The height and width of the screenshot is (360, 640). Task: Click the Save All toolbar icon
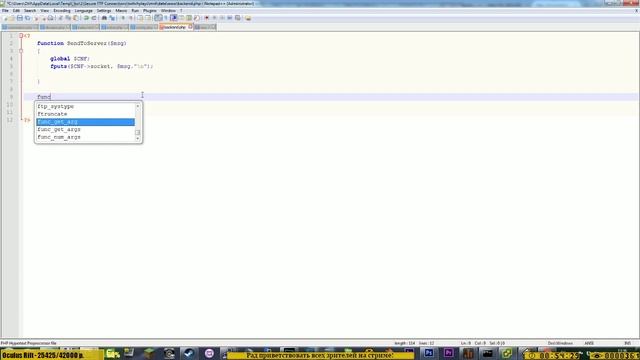coord(27,18)
